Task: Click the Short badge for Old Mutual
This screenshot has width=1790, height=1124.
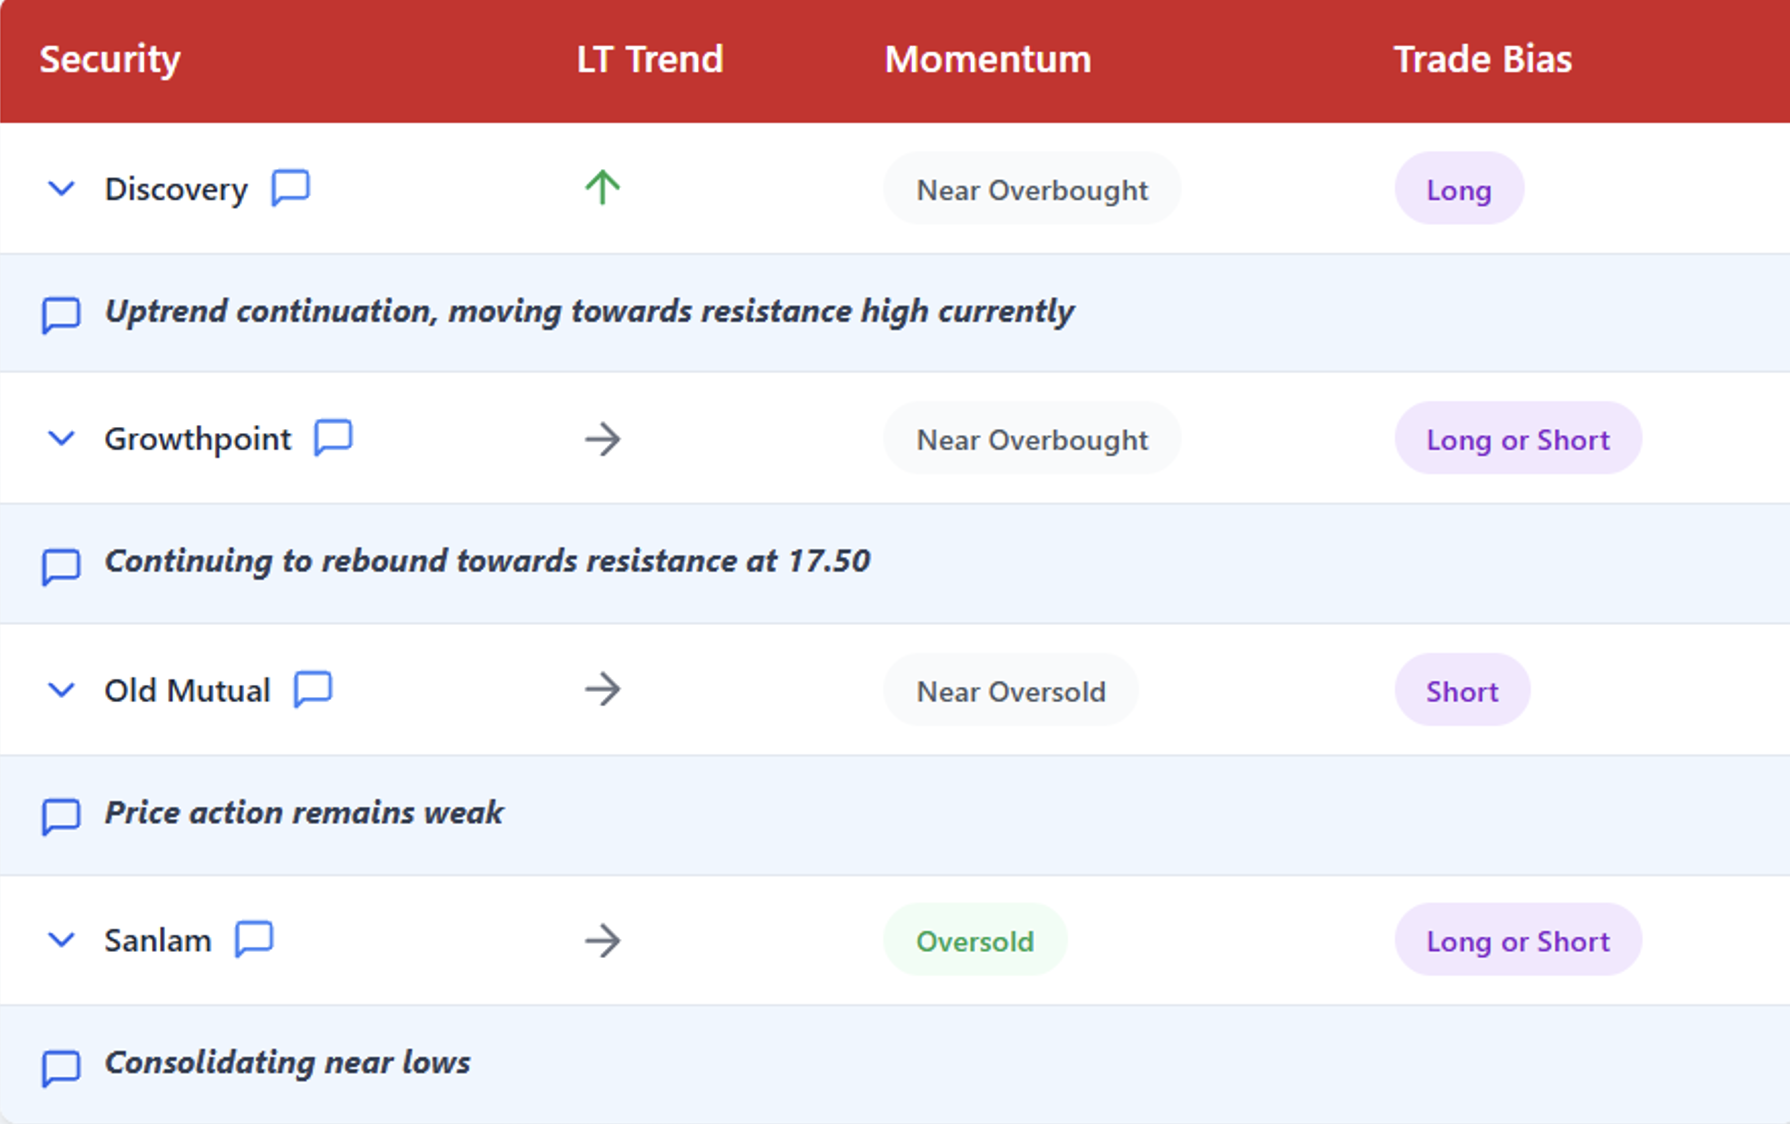Action: pos(1462,690)
